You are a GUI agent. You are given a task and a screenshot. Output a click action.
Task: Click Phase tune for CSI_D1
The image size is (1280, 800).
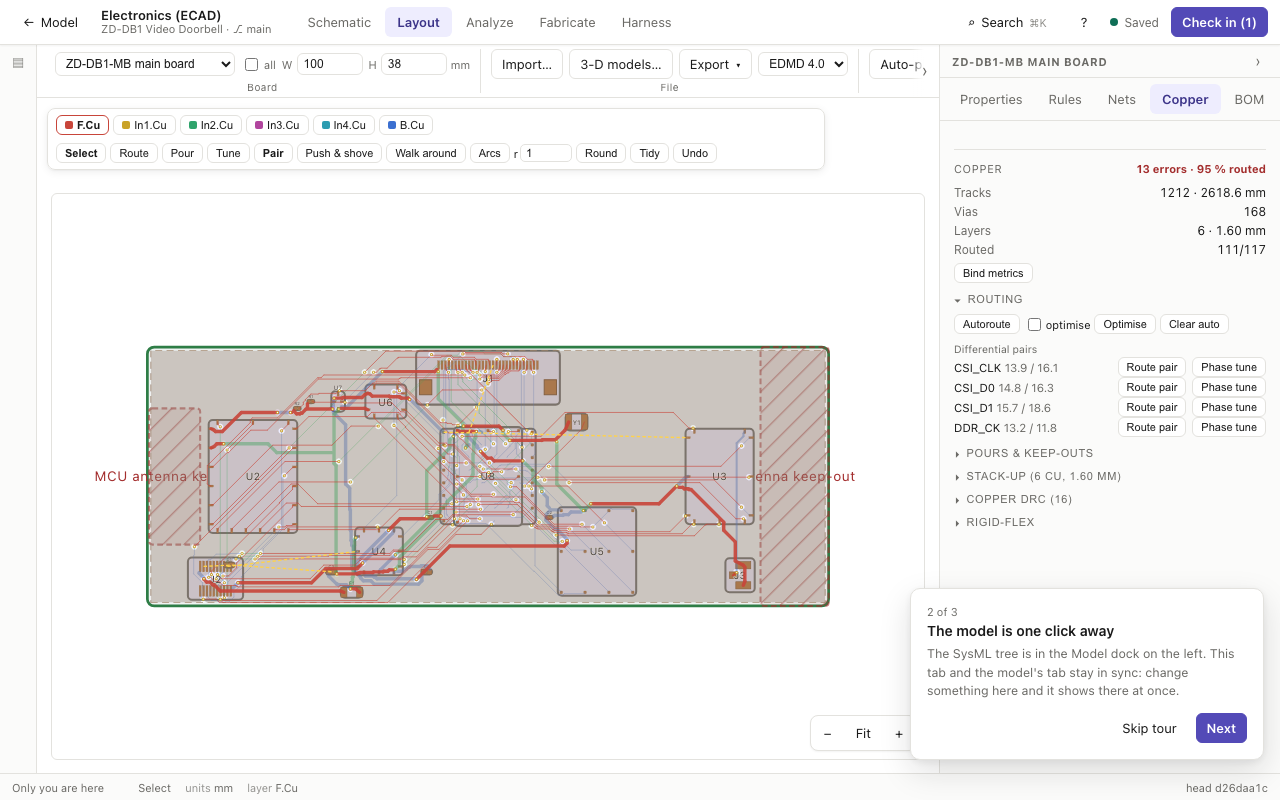[1229, 407]
